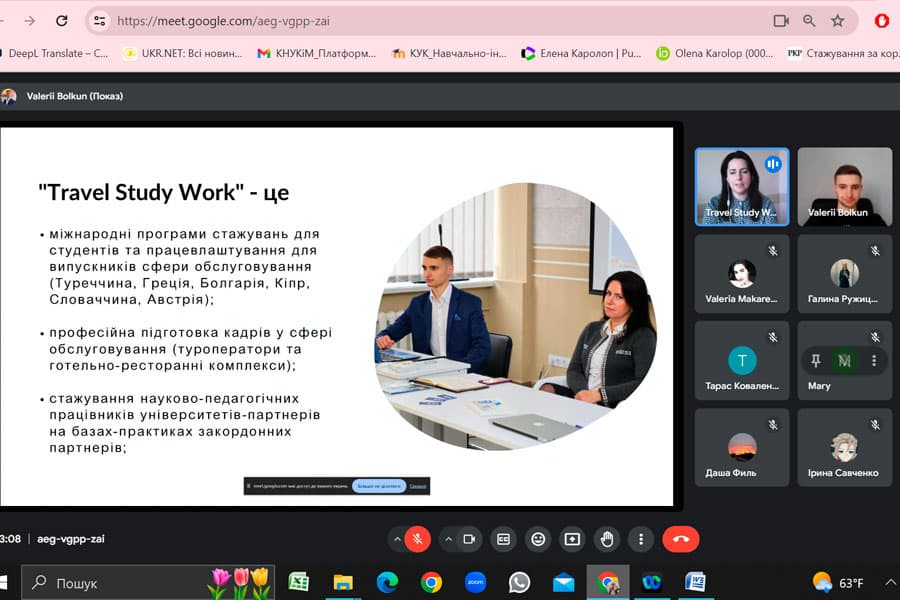Viewport: 900px width, 600px height.
Task: Toggle closed captions button
Action: point(504,539)
